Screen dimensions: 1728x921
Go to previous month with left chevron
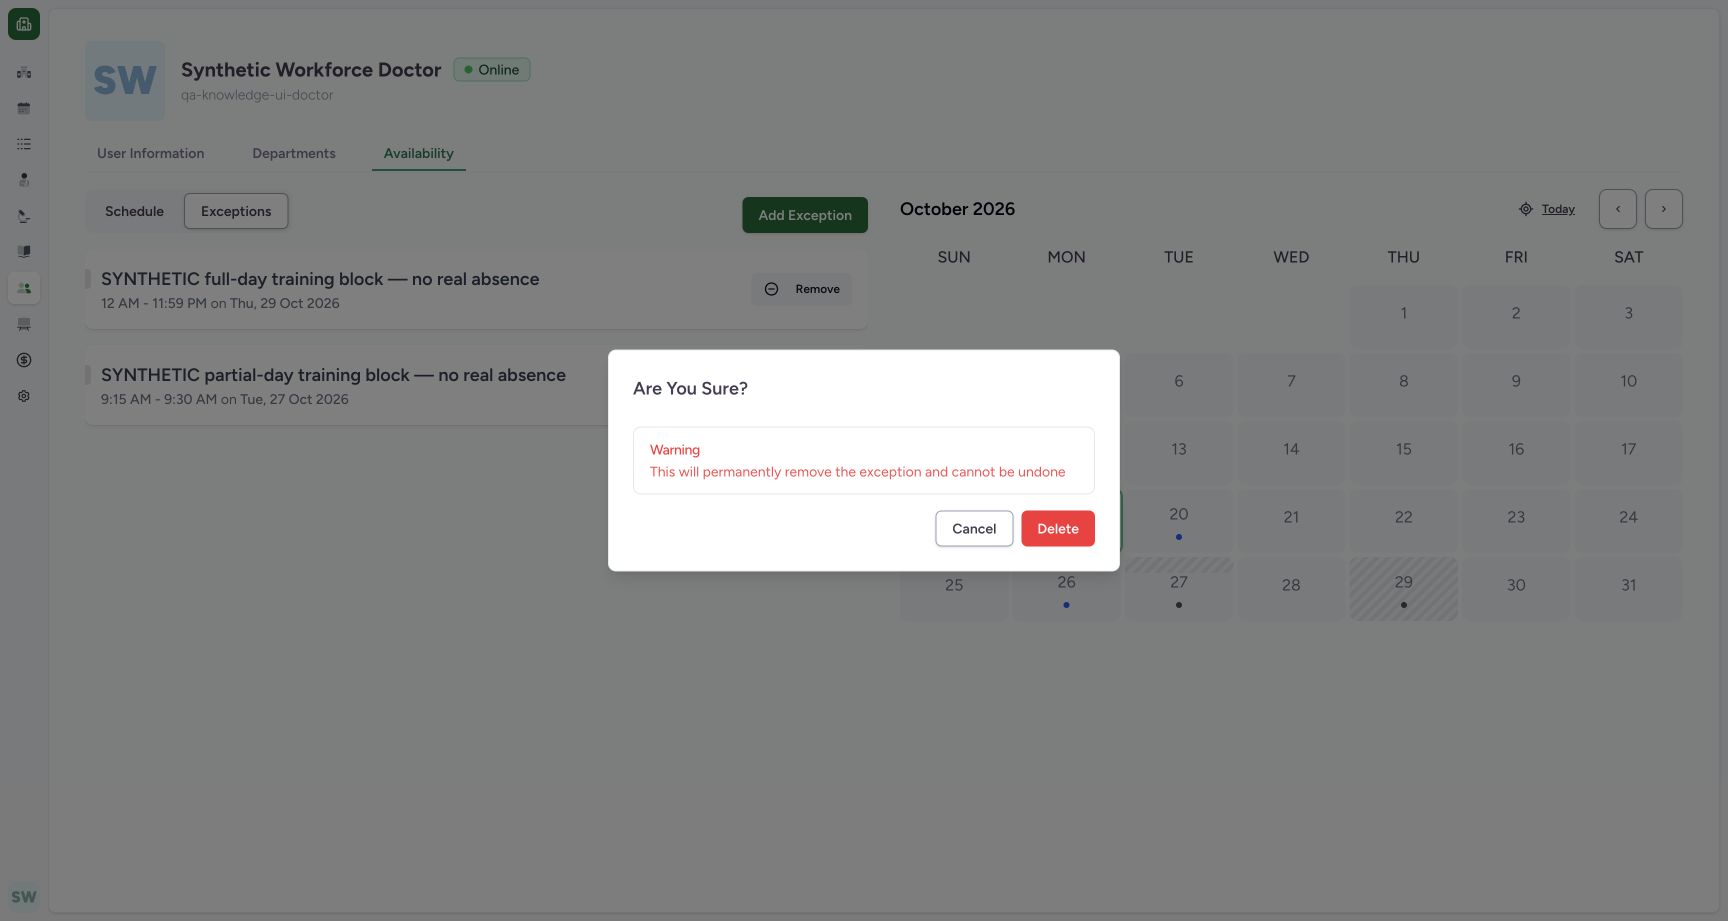(1618, 209)
